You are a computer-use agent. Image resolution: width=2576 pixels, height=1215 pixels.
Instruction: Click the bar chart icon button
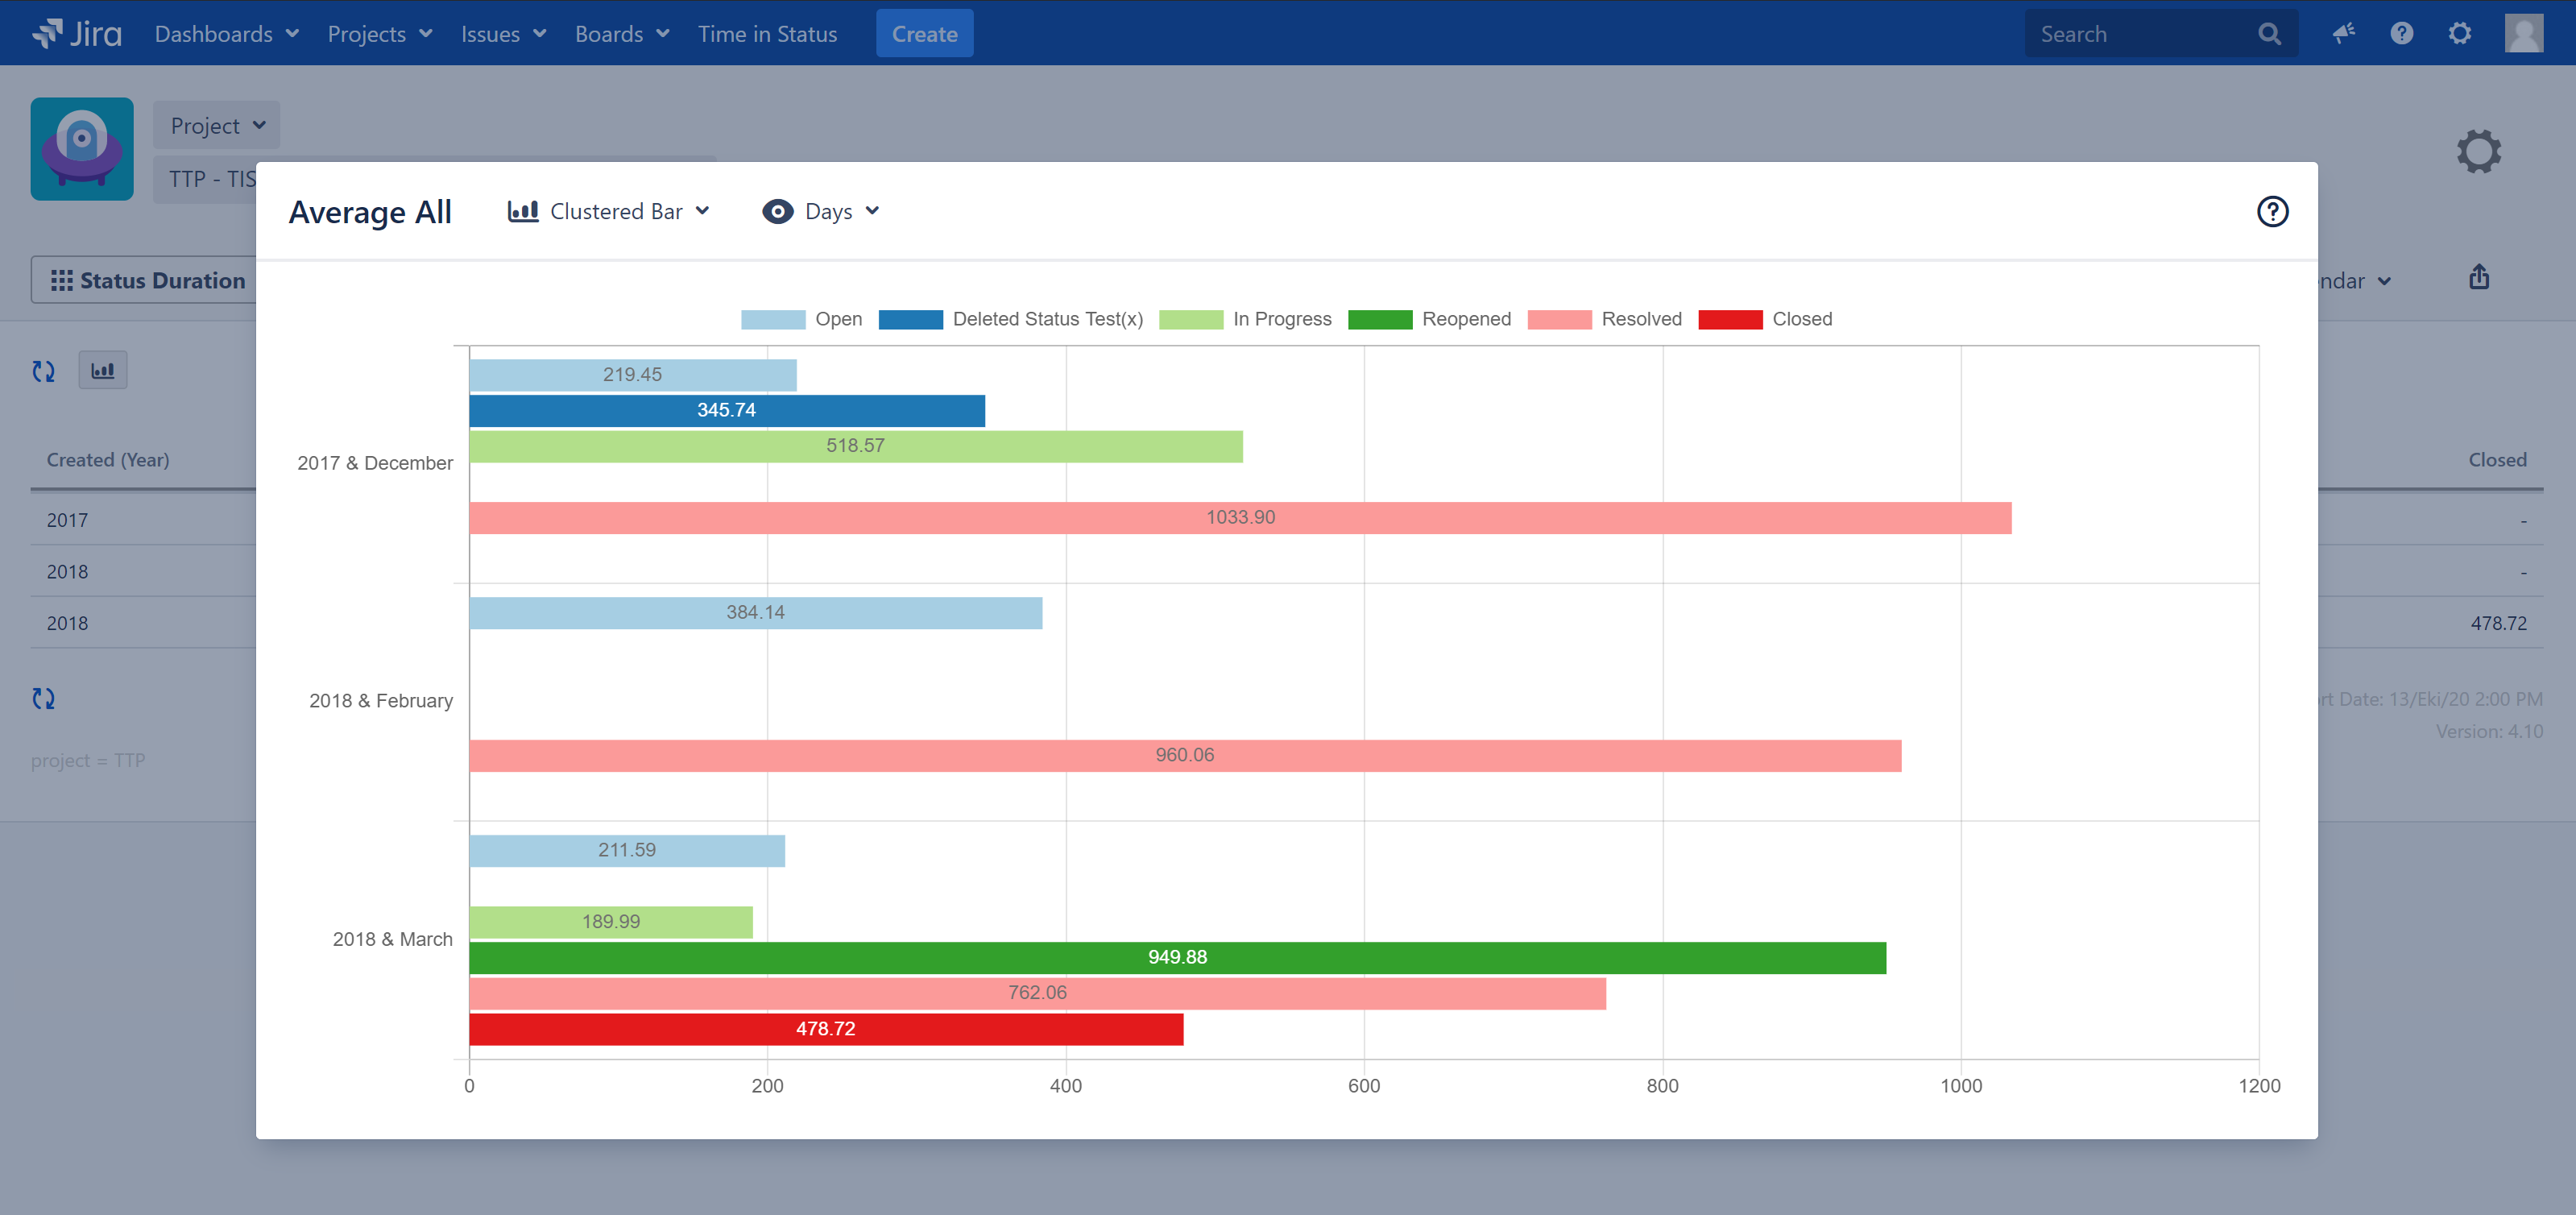pos(103,371)
